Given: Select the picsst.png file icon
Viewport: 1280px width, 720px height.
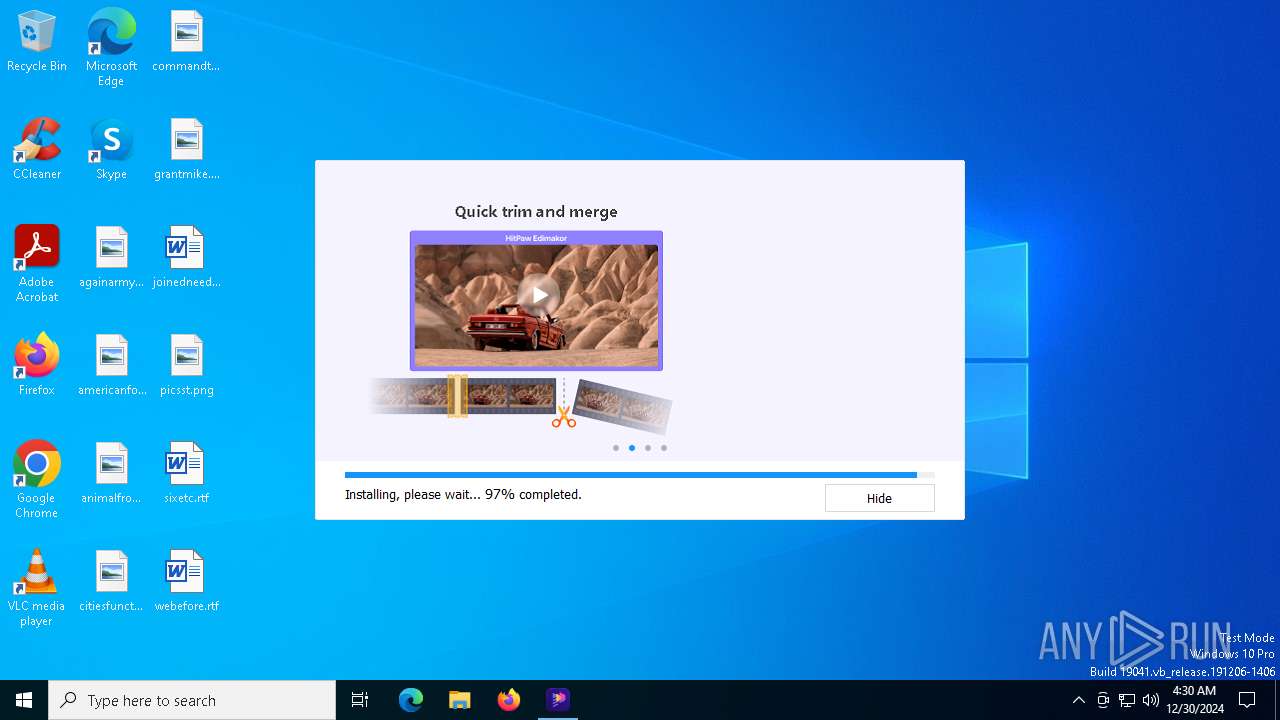Looking at the screenshot, I should click(x=186, y=366).
